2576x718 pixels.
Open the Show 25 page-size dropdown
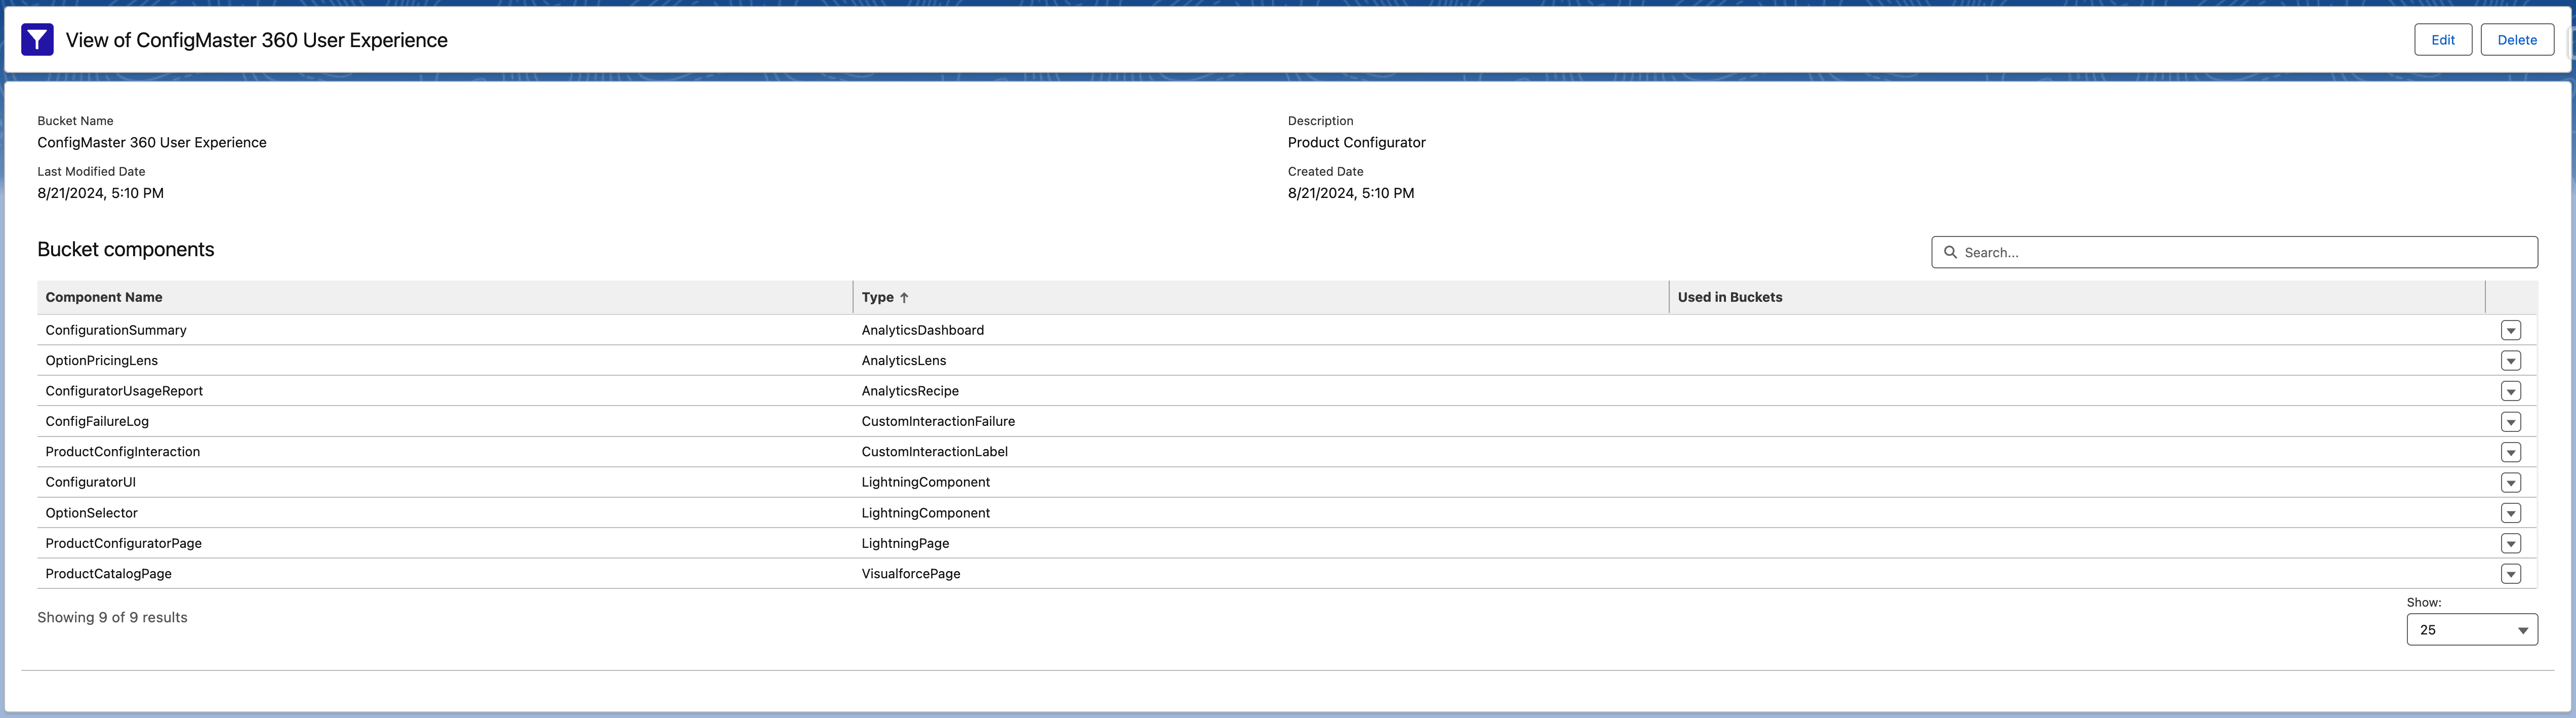pos(2472,630)
